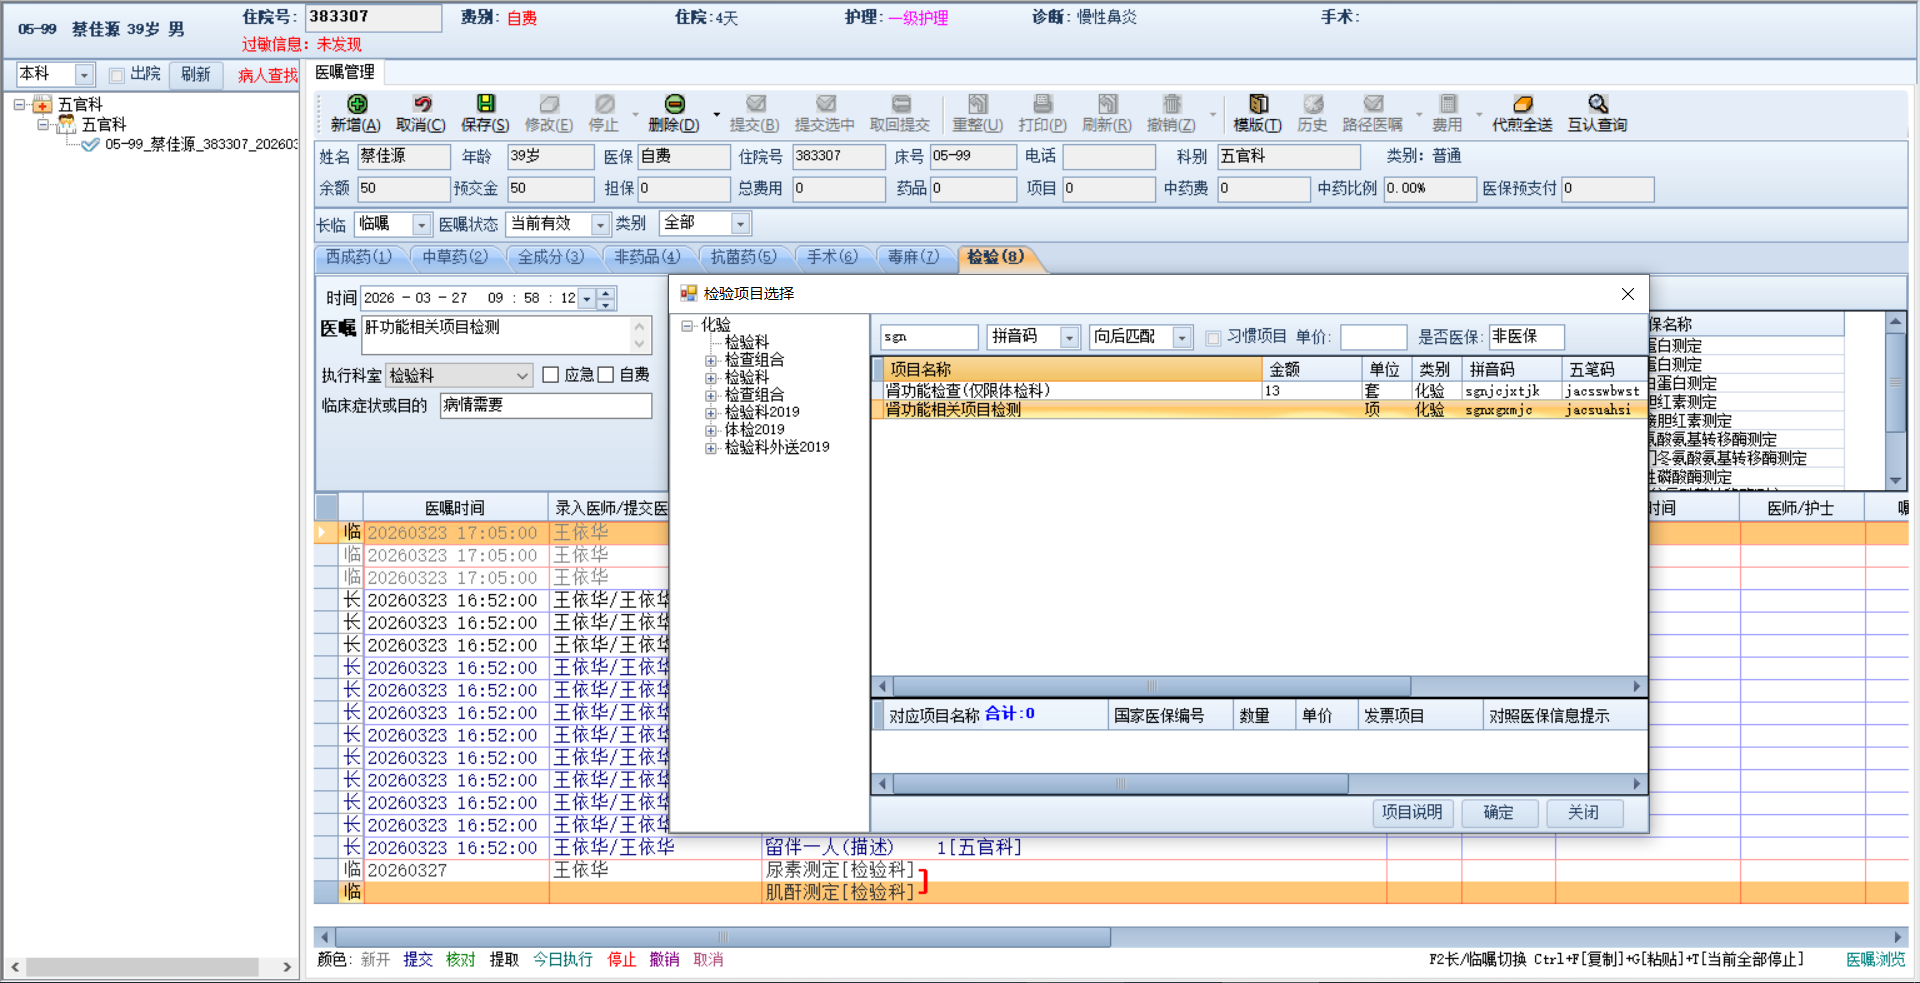Click the 临床症状或目的 input field
The width and height of the screenshot is (1920, 983).
coord(546,405)
